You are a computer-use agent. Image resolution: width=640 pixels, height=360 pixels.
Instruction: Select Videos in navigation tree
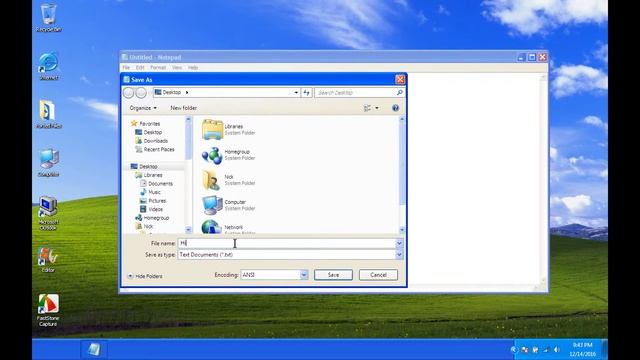coord(151,209)
